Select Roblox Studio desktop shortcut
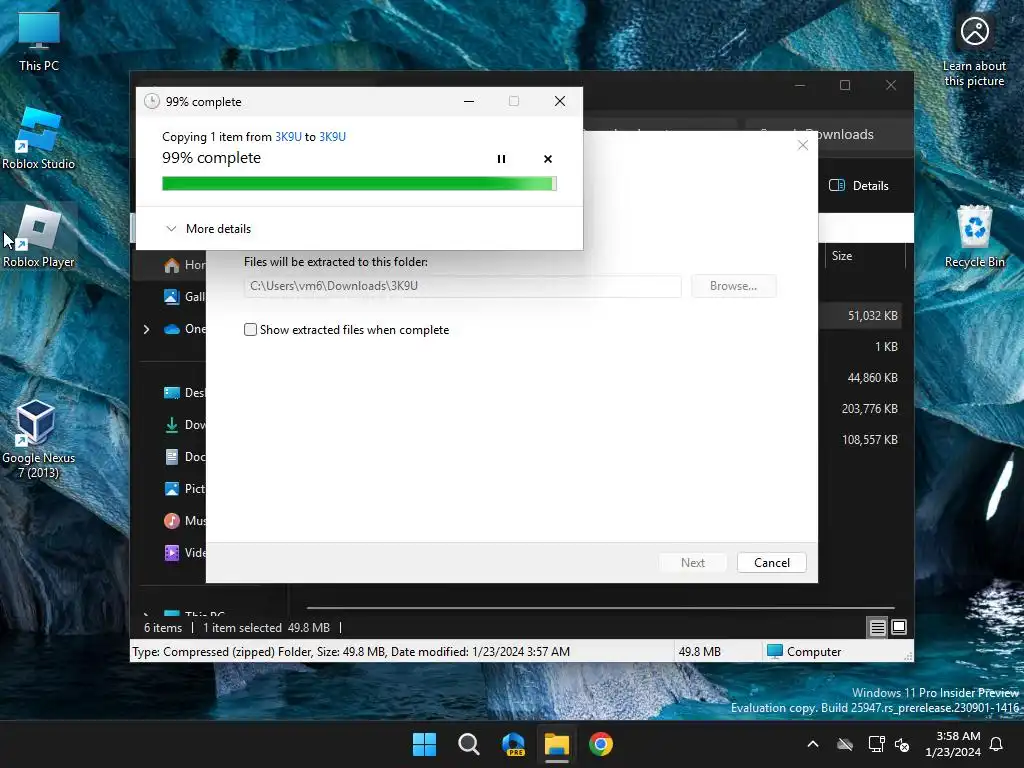 click(x=39, y=140)
